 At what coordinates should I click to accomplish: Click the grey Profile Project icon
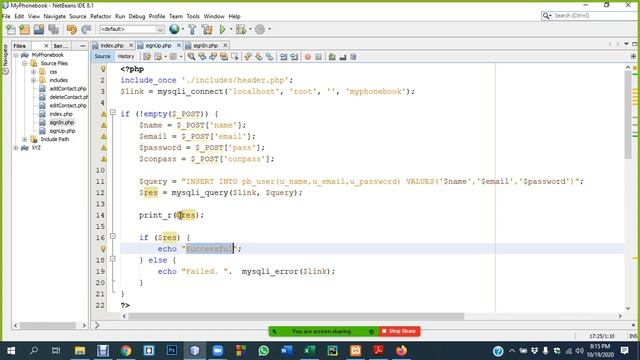click(x=260, y=29)
